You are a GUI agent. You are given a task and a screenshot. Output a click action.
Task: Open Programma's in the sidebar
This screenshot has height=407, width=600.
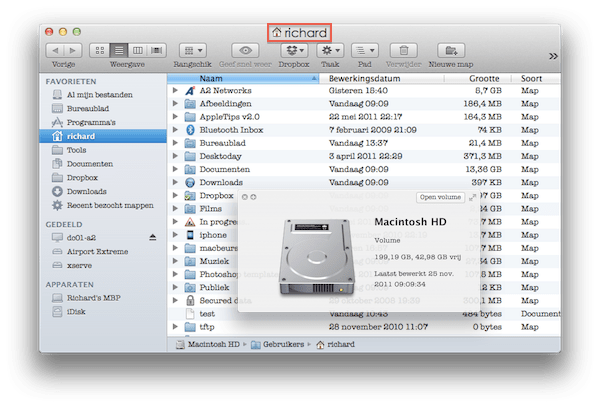click(x=103, y=122)
